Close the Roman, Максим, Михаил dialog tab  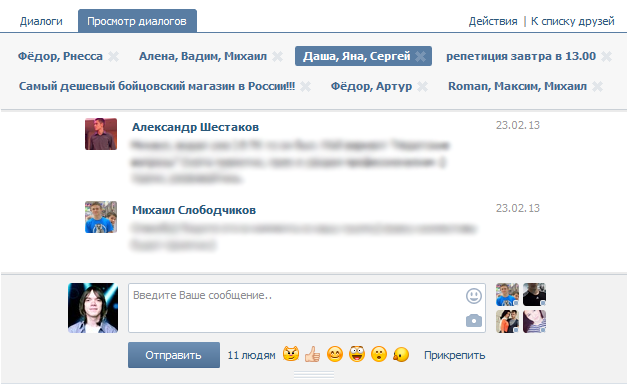[597, 86]
